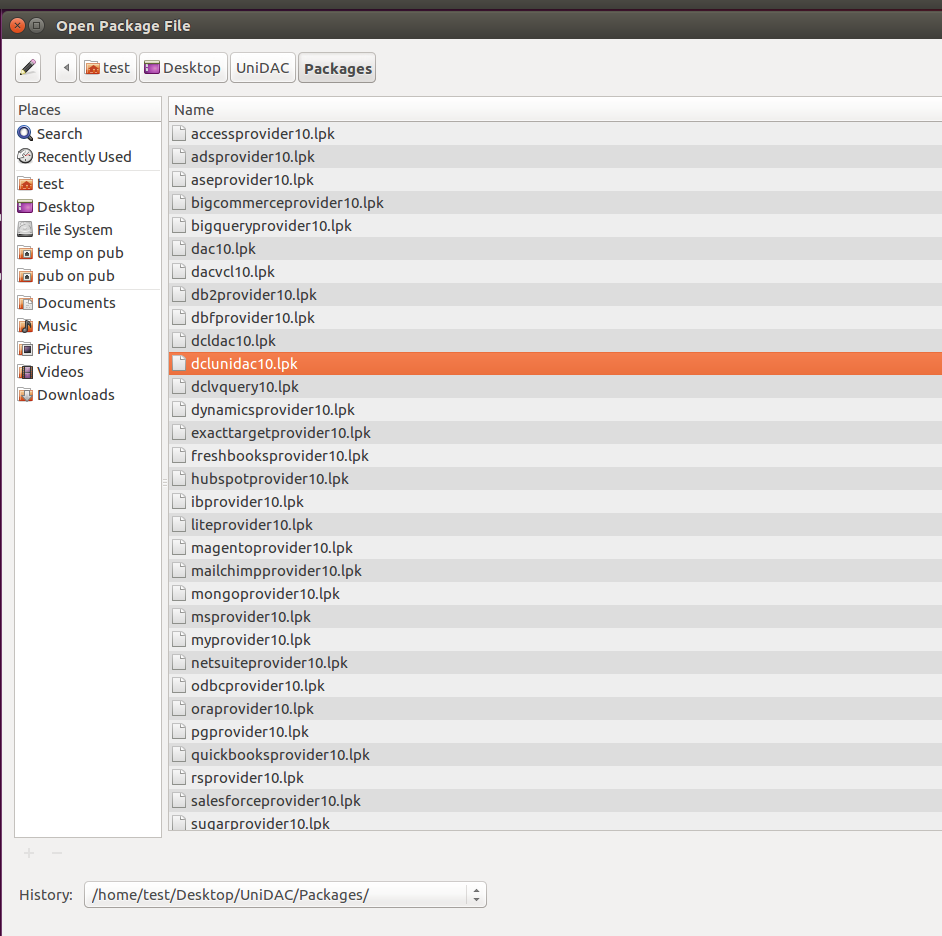Screen dimensions: 942x936
Task: Open Downloads bookmark
Action: [88, 395]
